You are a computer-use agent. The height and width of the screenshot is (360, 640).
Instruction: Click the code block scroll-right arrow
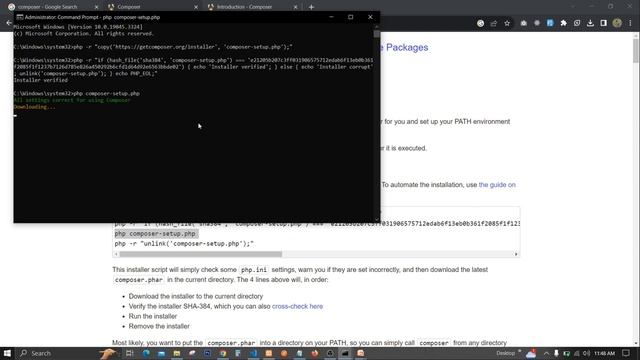tap(516, 254)
